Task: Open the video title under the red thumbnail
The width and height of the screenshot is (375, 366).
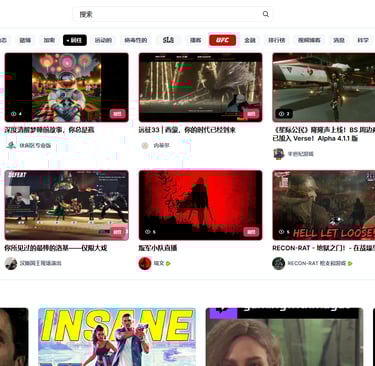Action: [158, 248]
